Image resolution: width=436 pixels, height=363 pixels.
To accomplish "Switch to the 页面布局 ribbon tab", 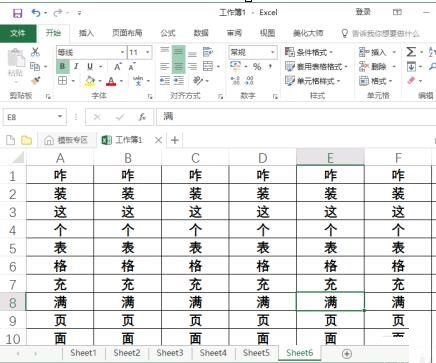I will [x=127, y=33].
